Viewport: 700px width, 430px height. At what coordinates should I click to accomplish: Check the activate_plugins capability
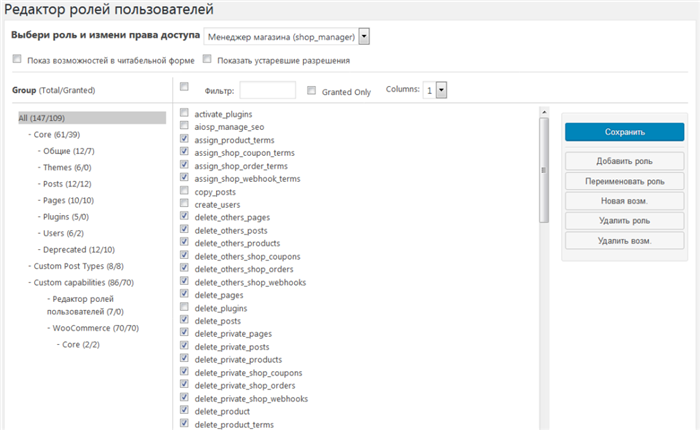(x=184, y=113)
